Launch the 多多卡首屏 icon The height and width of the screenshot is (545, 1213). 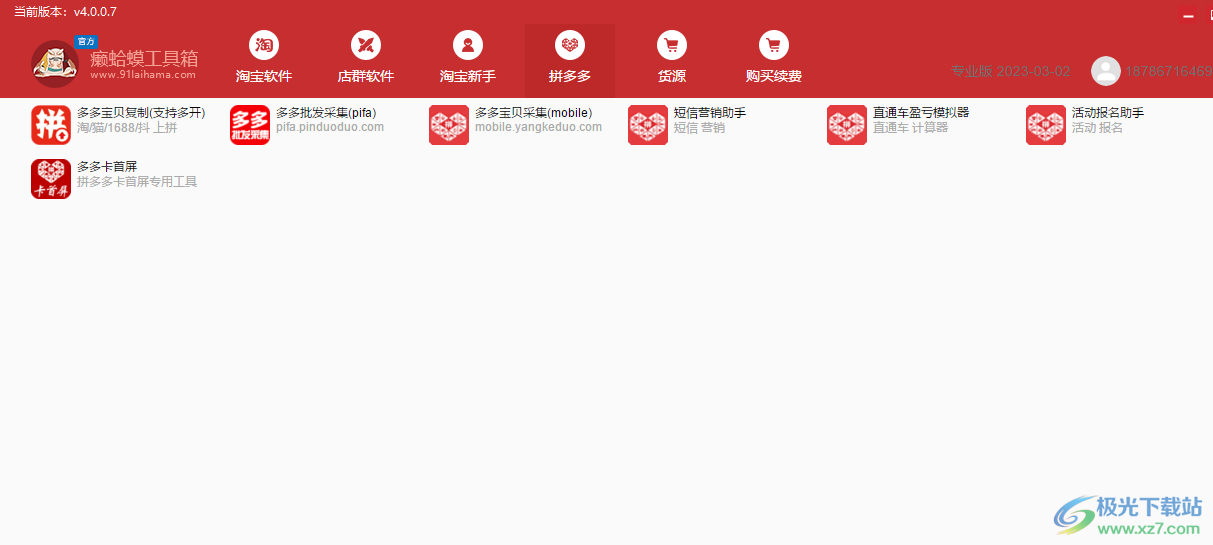click(51, 179)
